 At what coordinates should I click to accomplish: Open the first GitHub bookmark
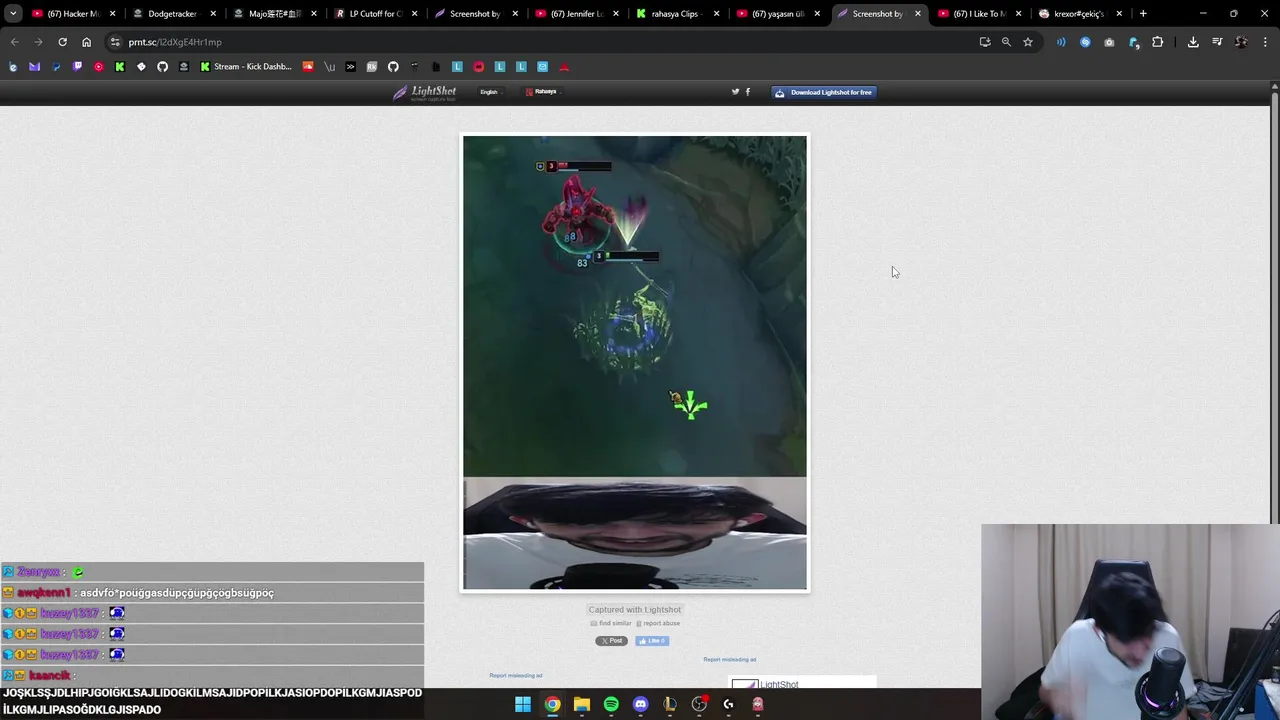coord(162,67)
